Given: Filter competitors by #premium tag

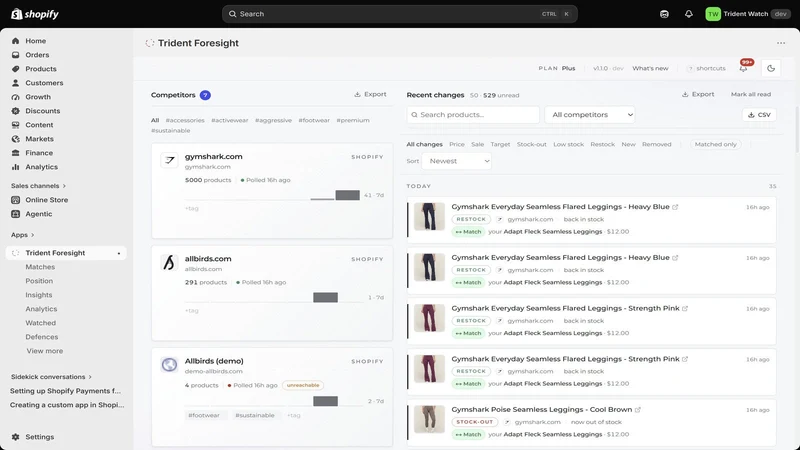Looking at the screenshot, I should (x=353, y=120).
